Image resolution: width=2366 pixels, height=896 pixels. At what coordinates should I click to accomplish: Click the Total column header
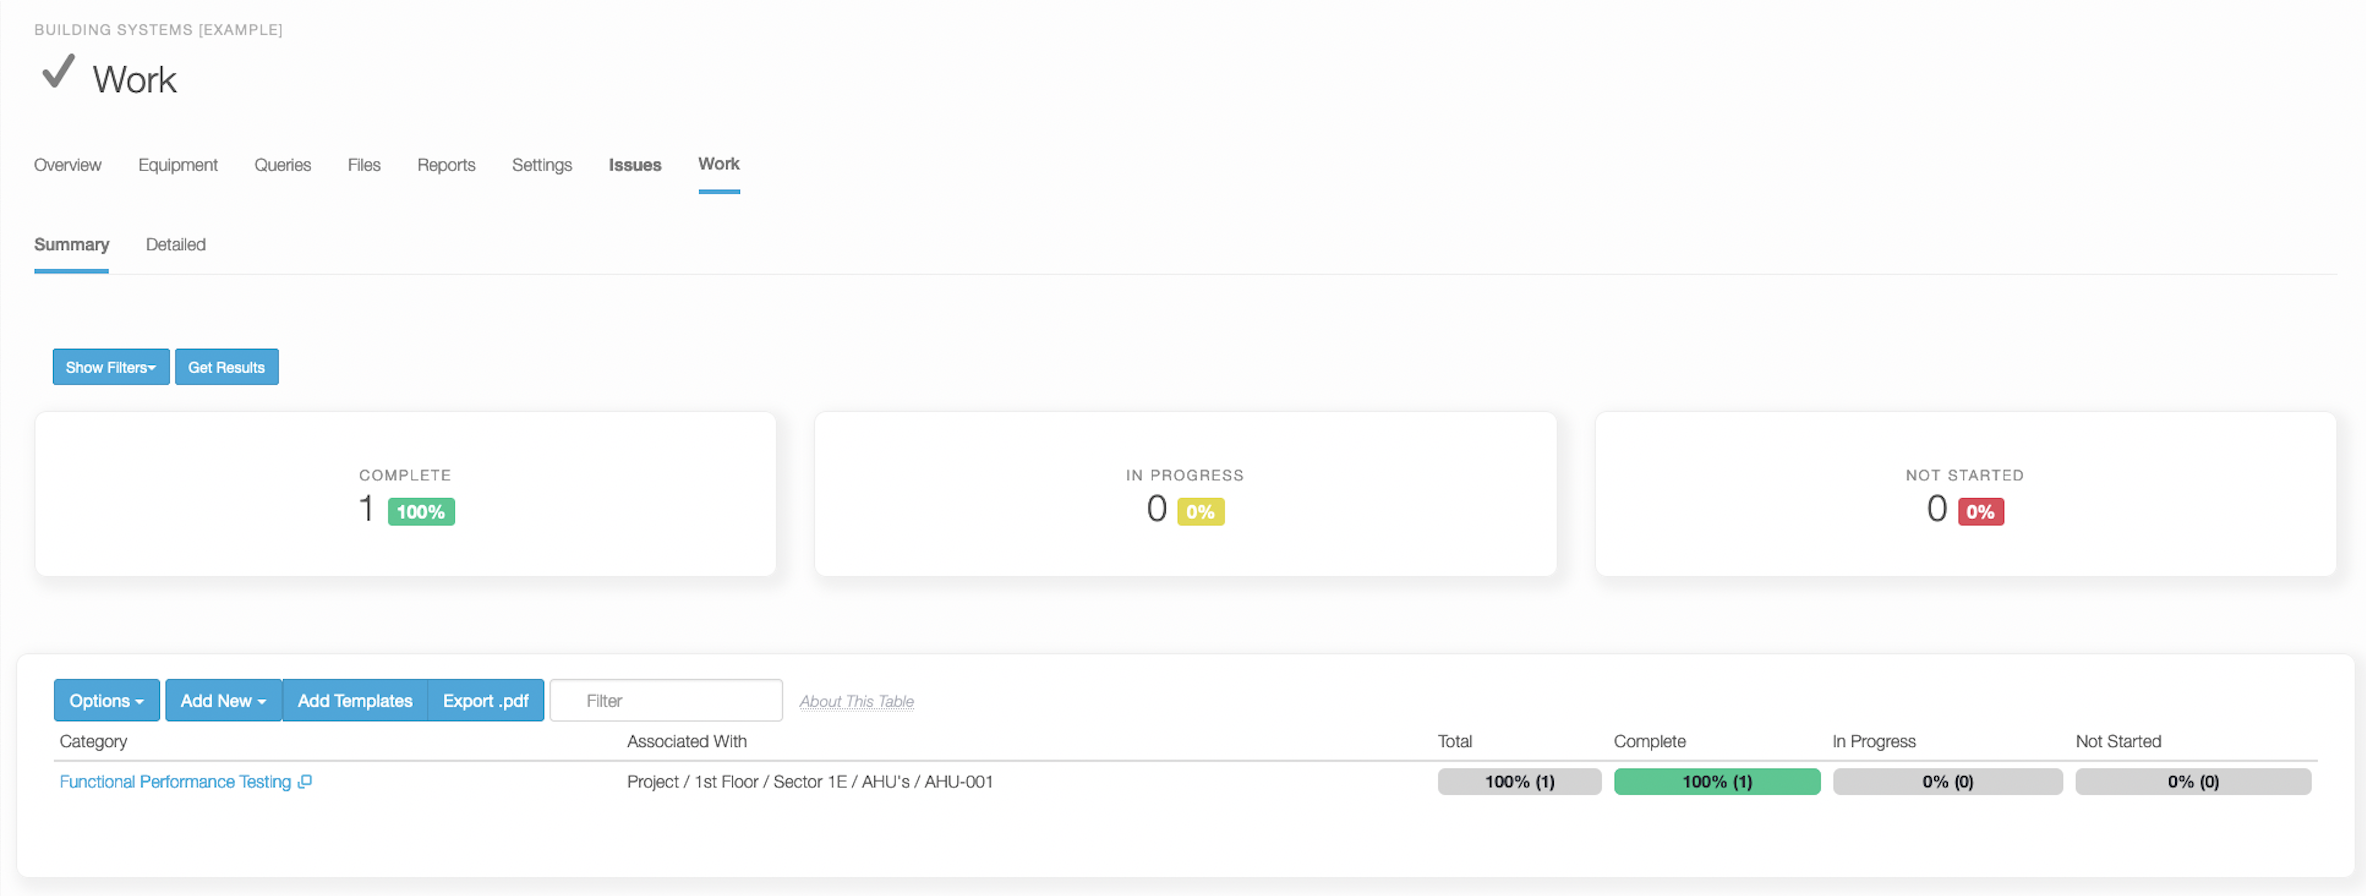pos(1455,742)
